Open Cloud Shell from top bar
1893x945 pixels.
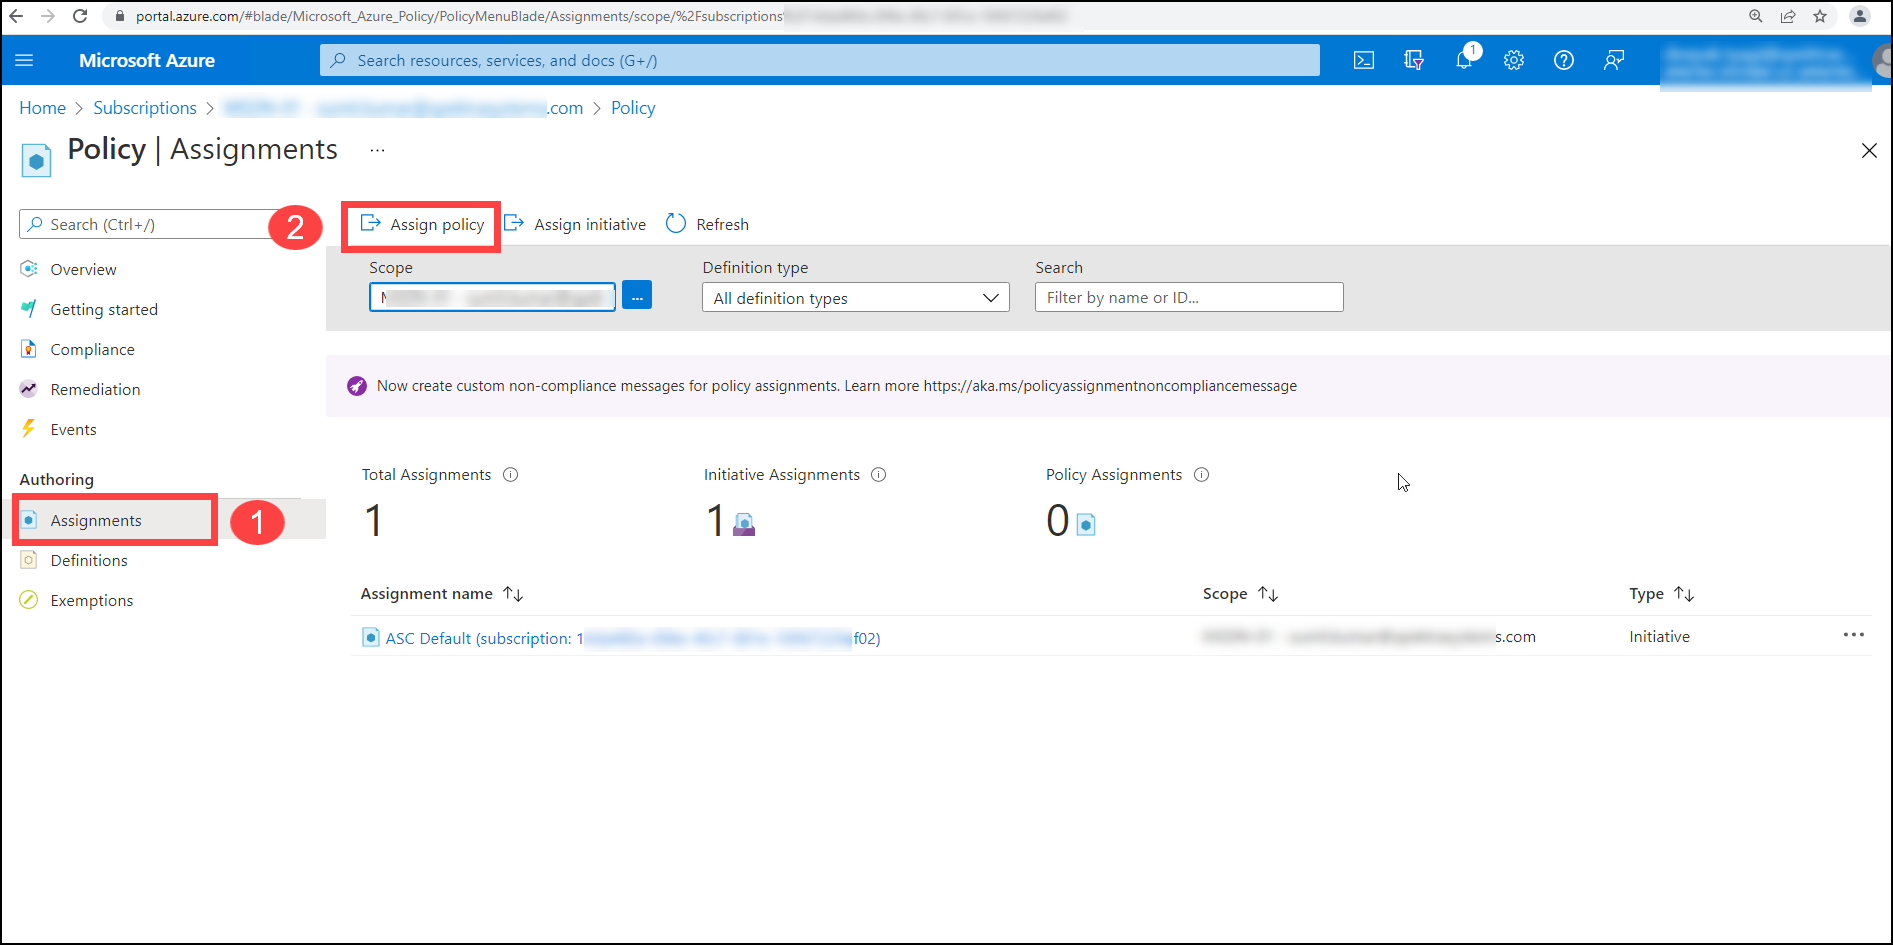pyautogui.click(x=1364, y=61)
